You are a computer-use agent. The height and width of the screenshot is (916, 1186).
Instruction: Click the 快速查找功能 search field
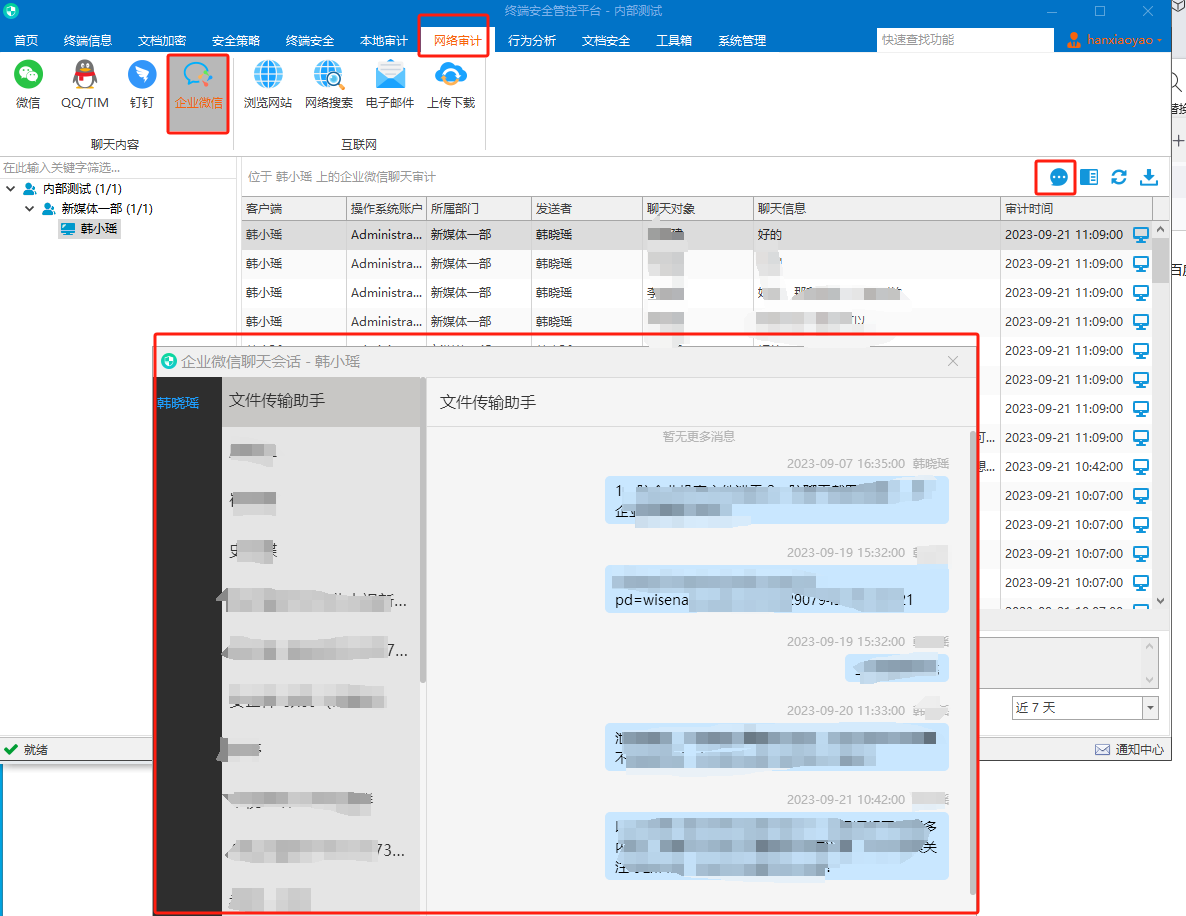click(964, 39)
